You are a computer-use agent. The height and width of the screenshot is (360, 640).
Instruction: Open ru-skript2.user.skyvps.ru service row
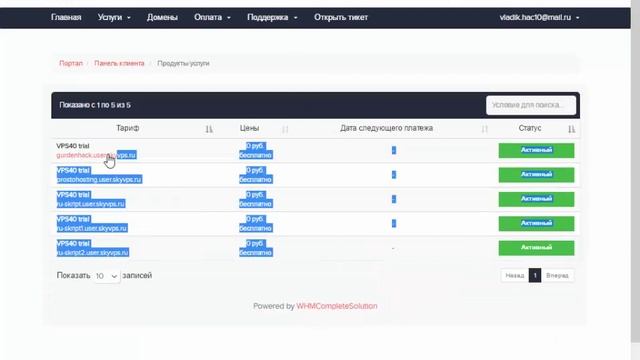click(93, 253)
